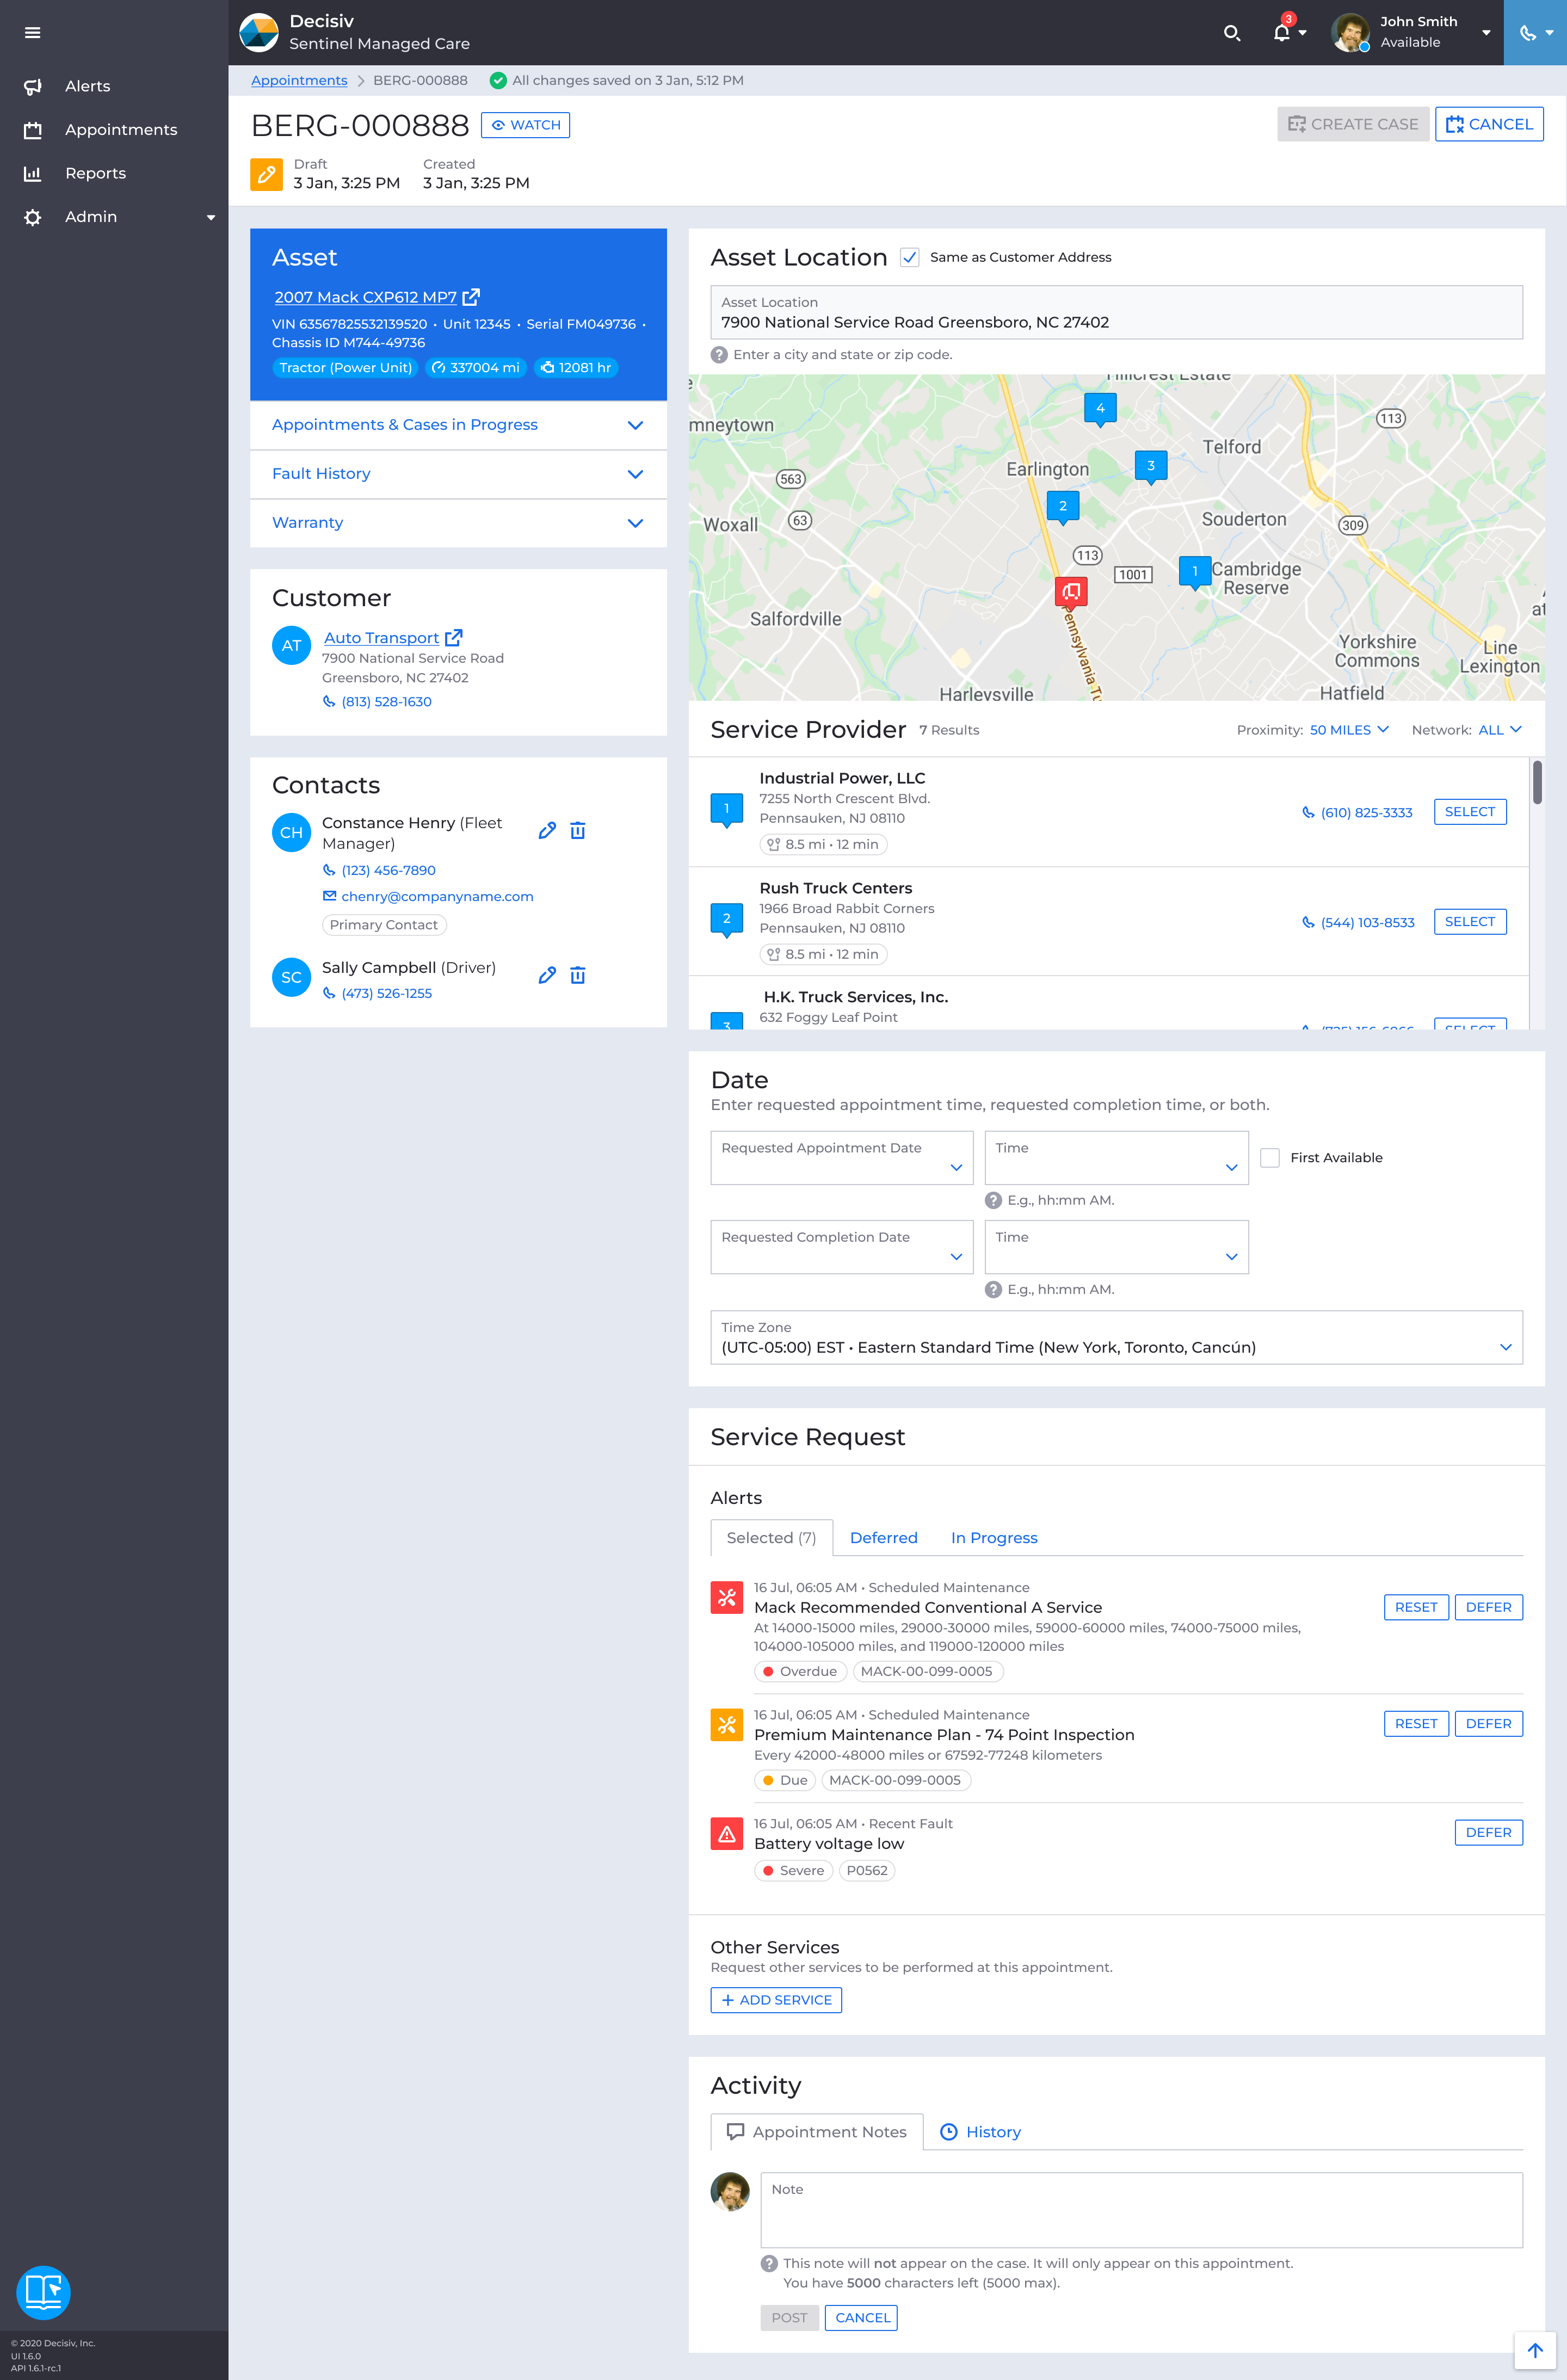The image size is (1567, 2380).
Task: Click into the Note text field
Action: pyautogui.click(x=1141, y=2211)
